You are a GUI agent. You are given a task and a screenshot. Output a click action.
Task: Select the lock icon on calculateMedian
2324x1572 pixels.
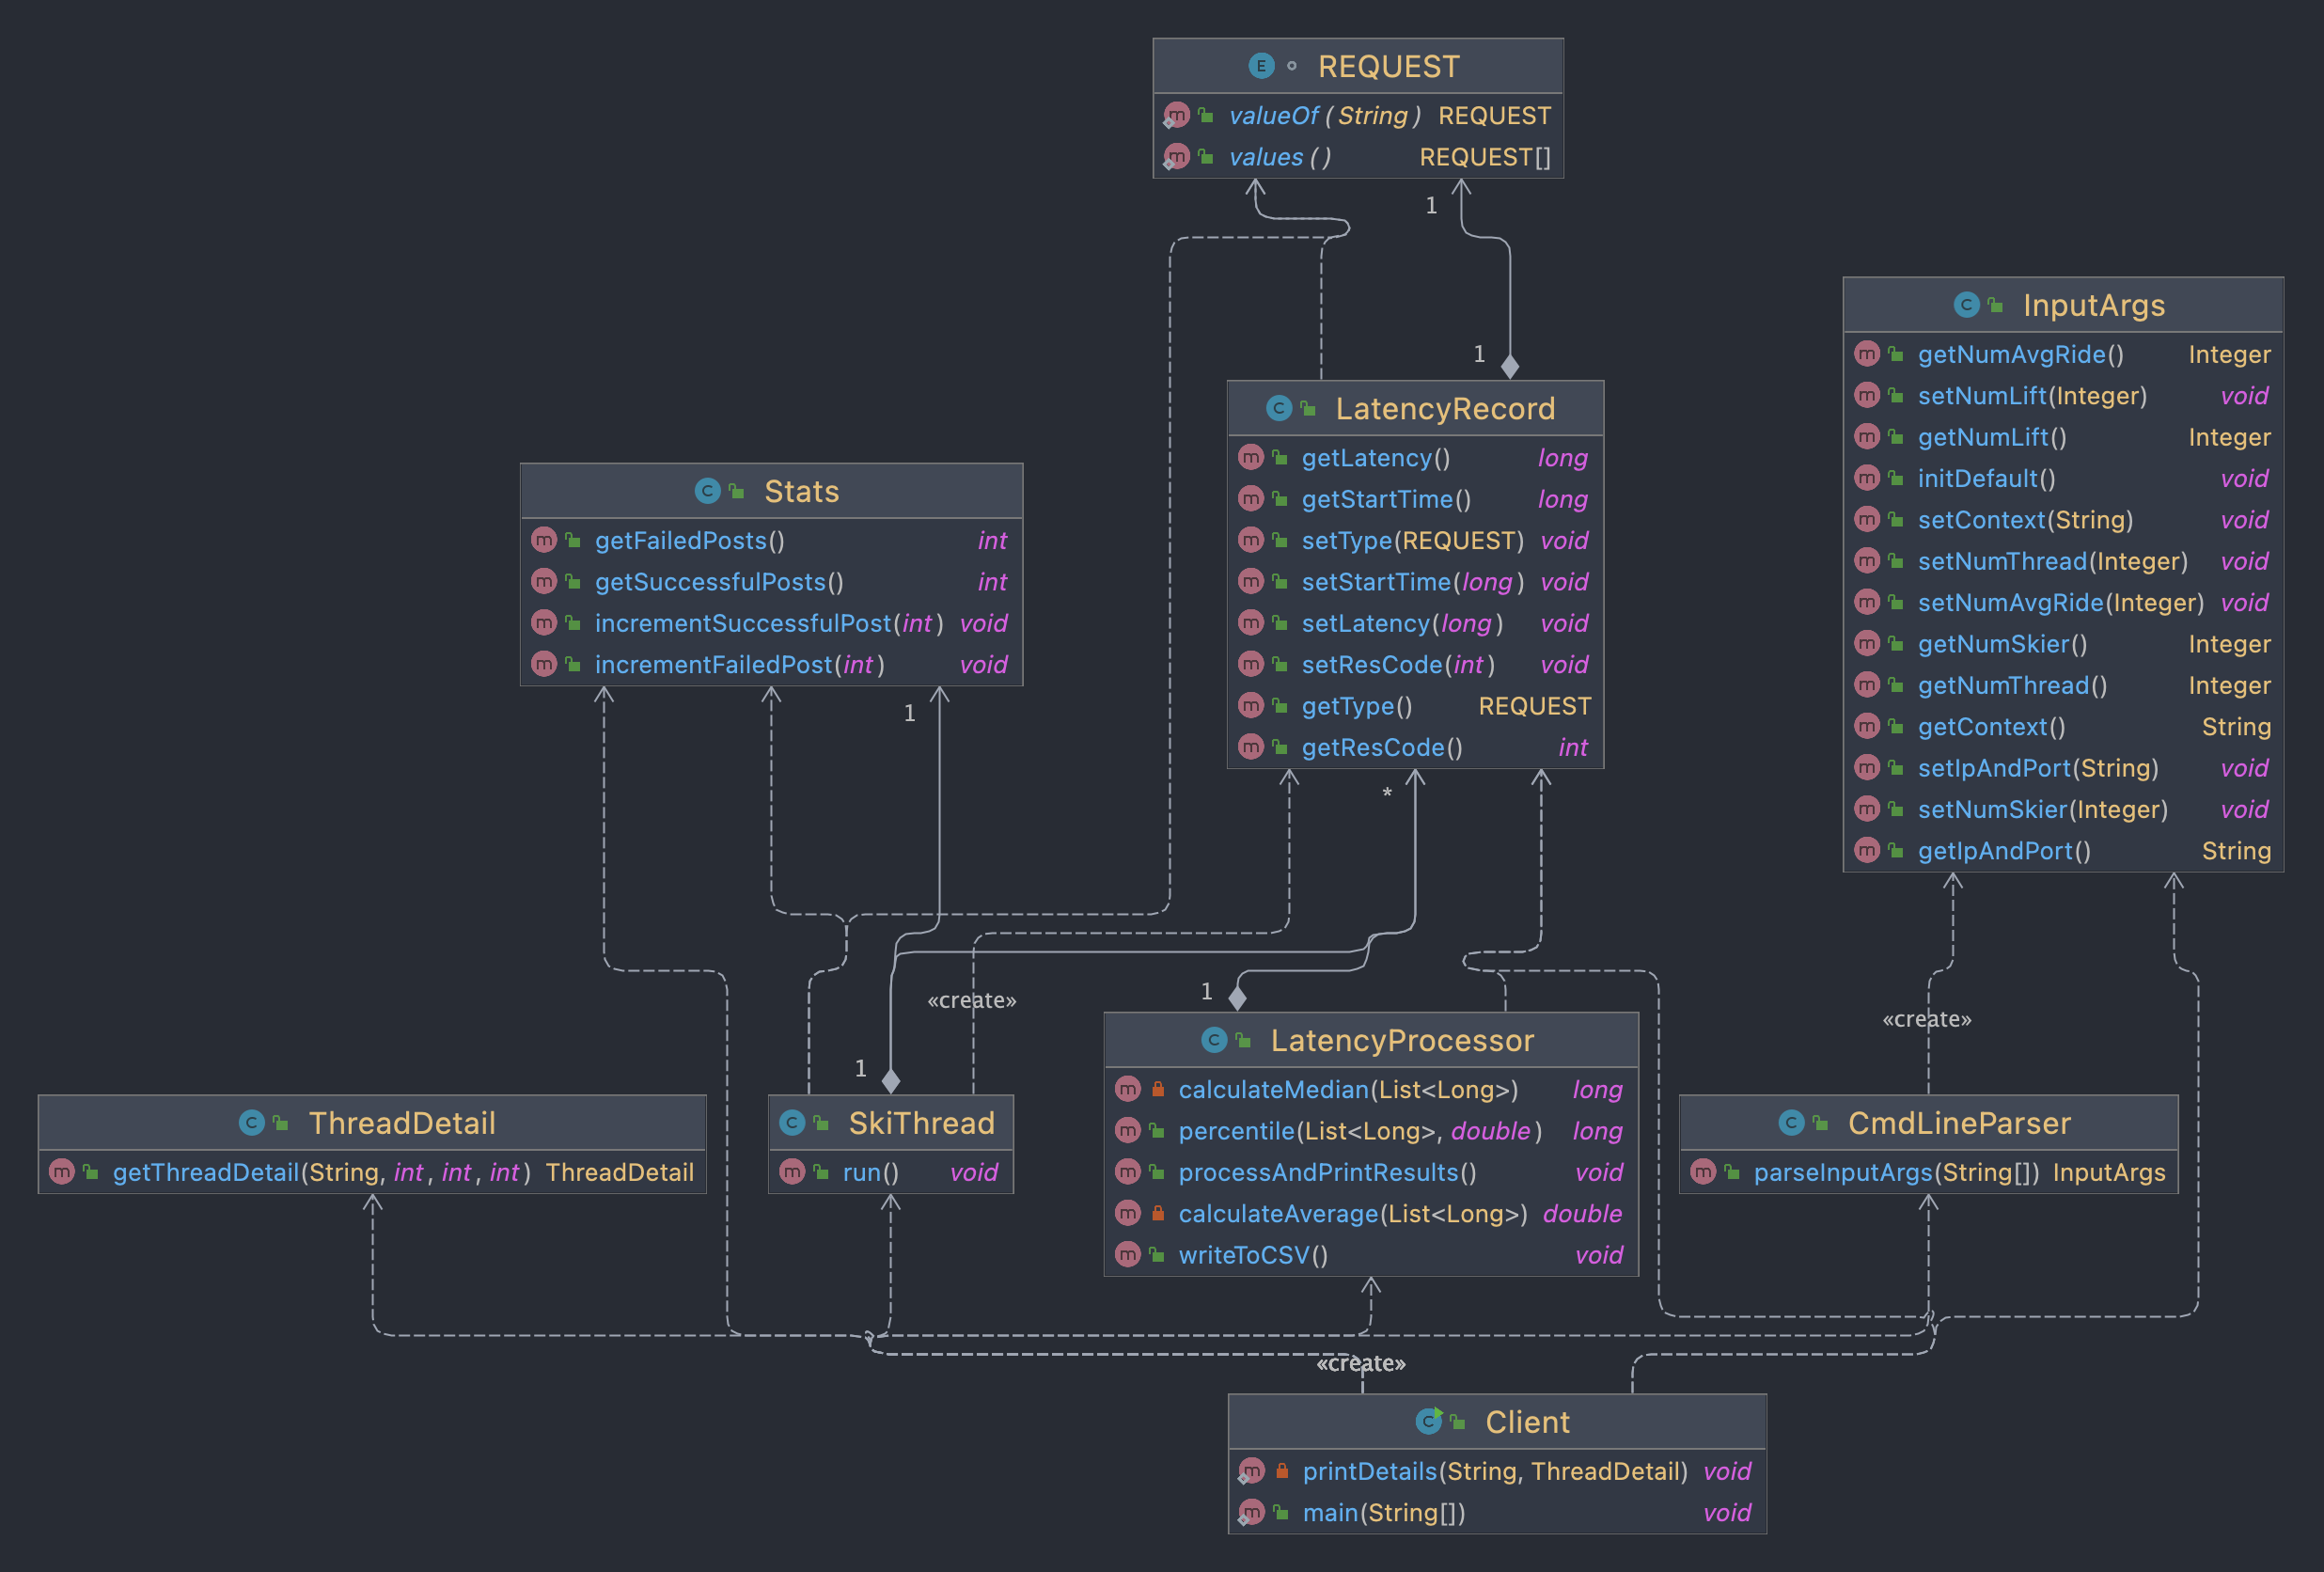pos(1157,1089)
